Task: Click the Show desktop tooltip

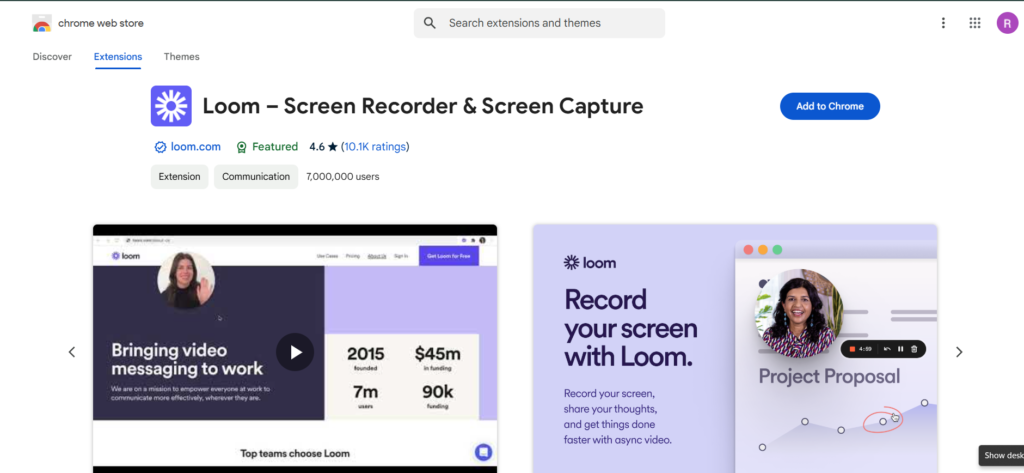Action: click(1001, 455)
